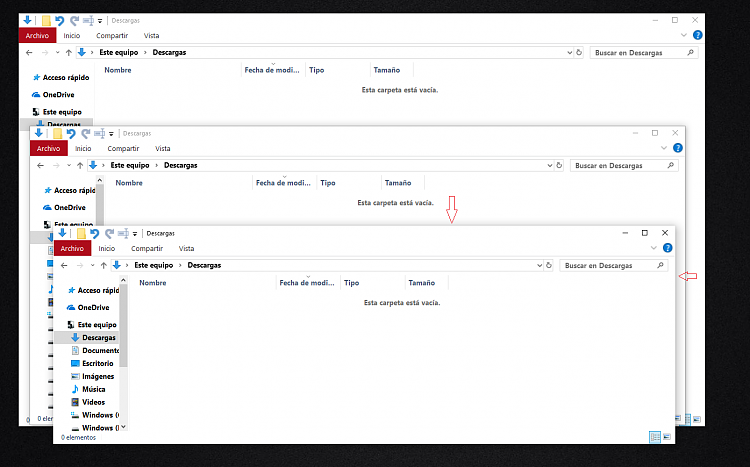Screen dimensions: 750x467
Task: Select Acceso rápido in the middle window's sidebar
Action: [69, 190]
